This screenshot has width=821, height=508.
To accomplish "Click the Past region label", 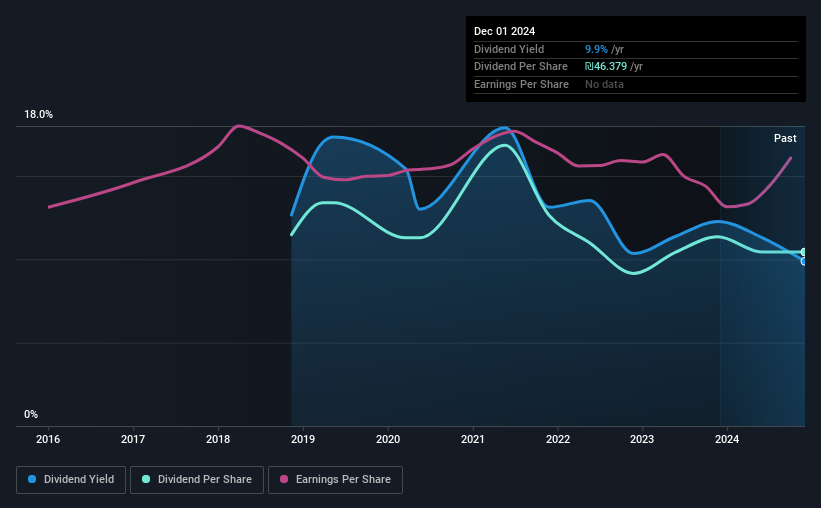I will pyautogui.click(x=785, y=138).
